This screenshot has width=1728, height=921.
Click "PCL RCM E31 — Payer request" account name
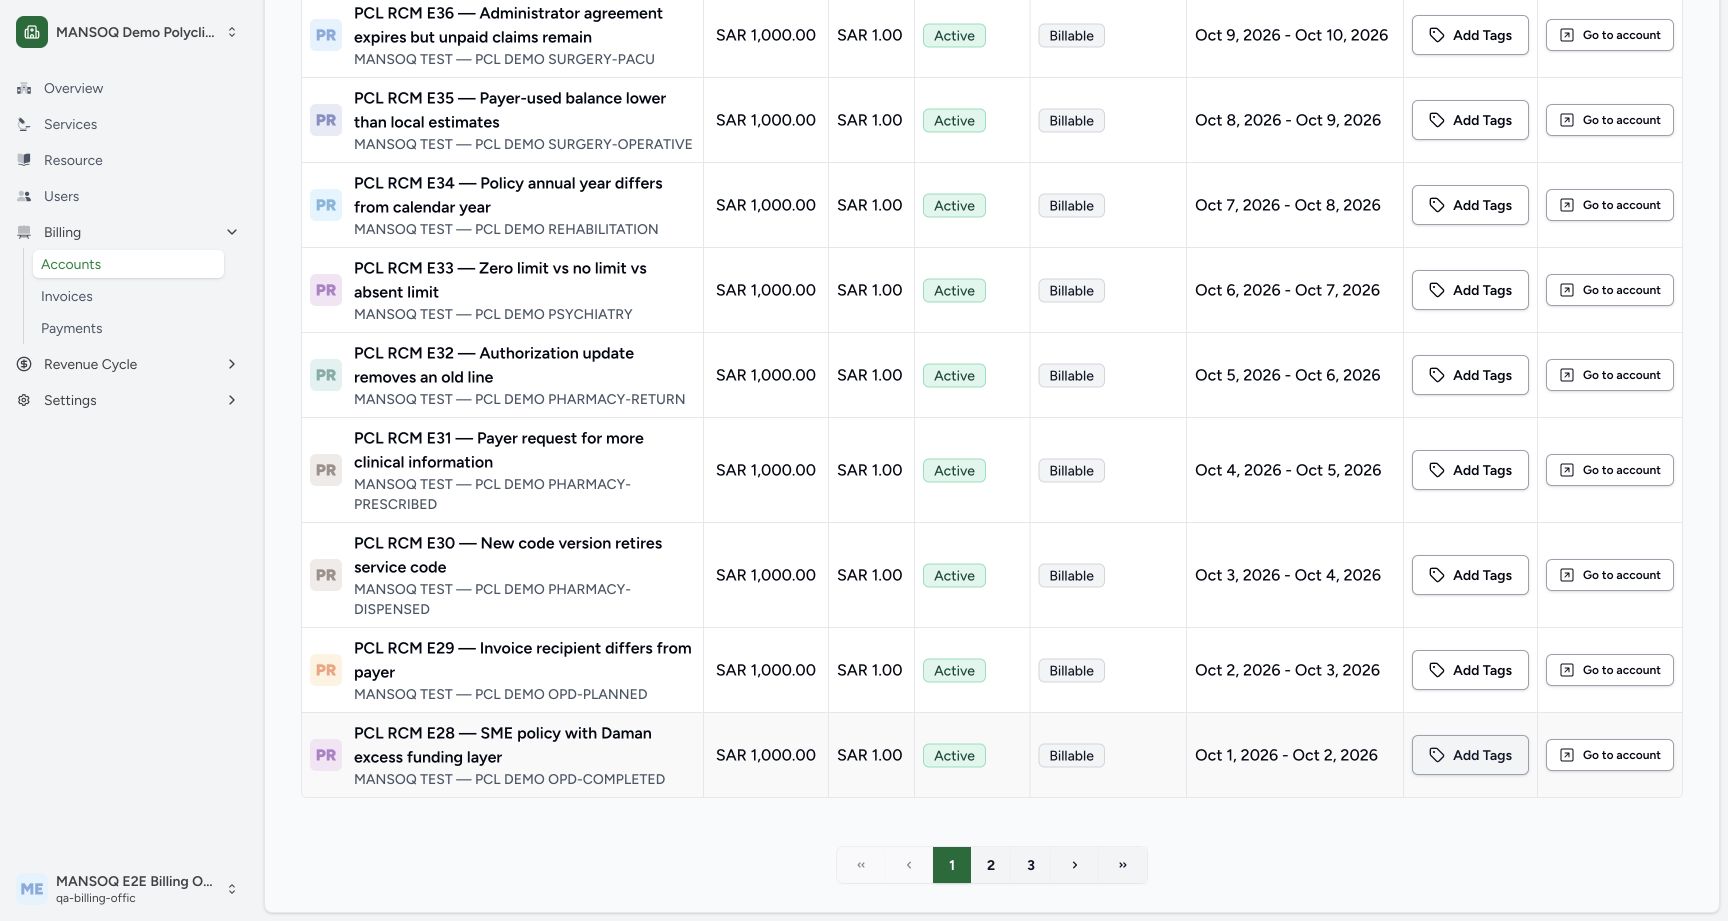(499, 450)
